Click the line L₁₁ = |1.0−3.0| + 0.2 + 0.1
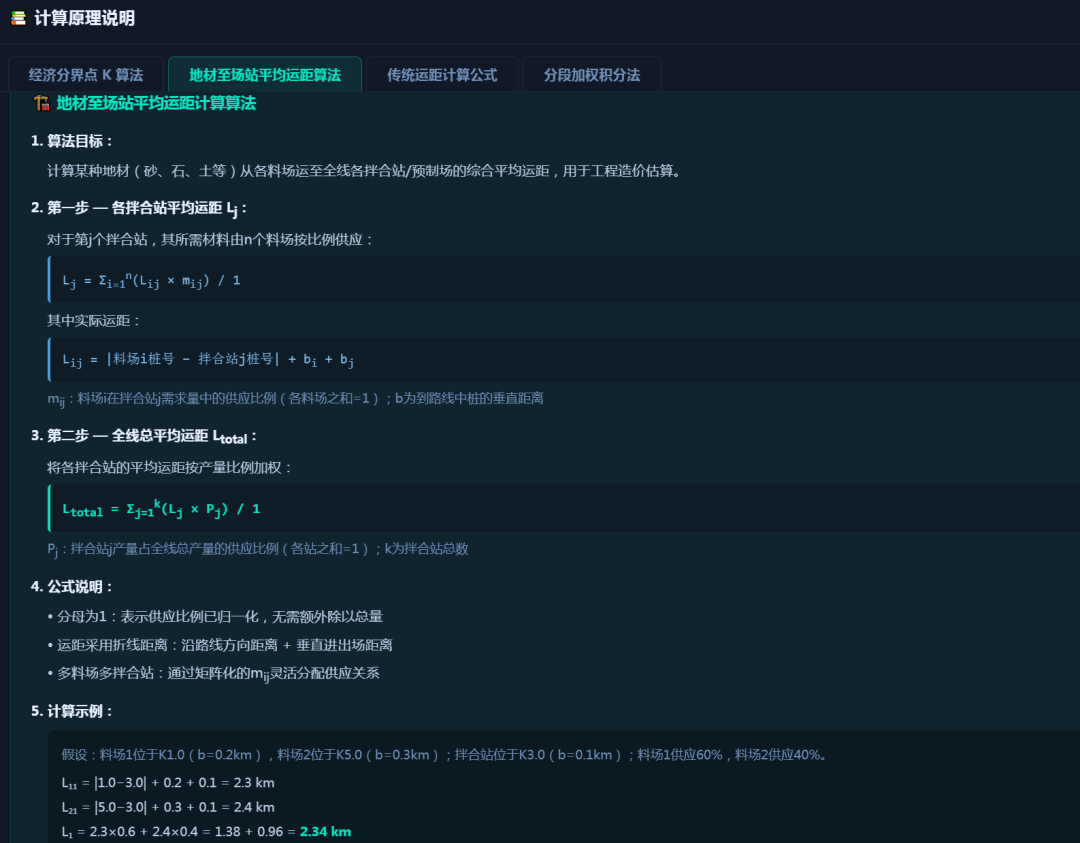This screenshot has height=843, width=1080. (168, 783)
